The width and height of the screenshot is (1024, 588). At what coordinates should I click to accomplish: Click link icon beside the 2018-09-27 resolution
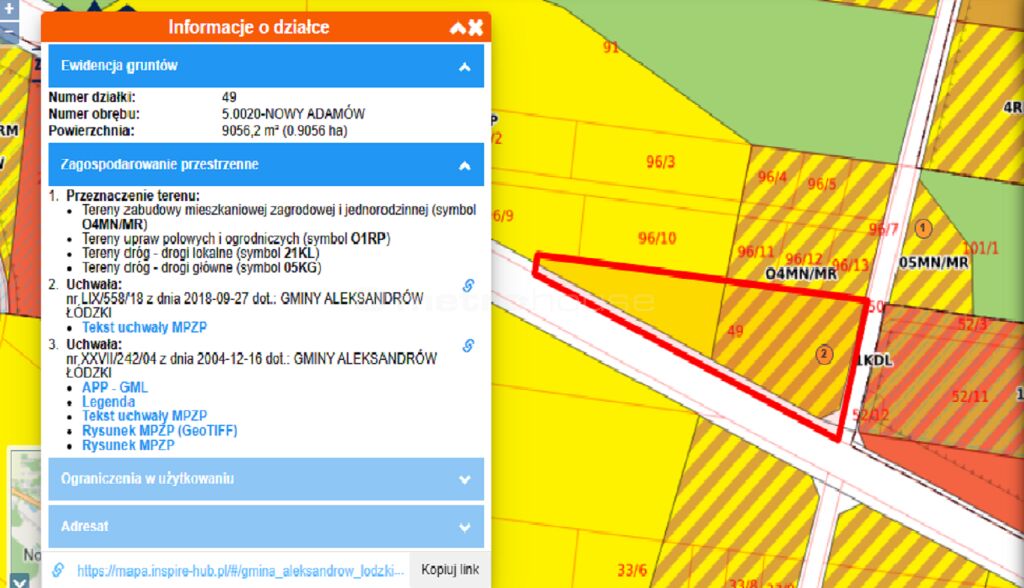(467, 286)
